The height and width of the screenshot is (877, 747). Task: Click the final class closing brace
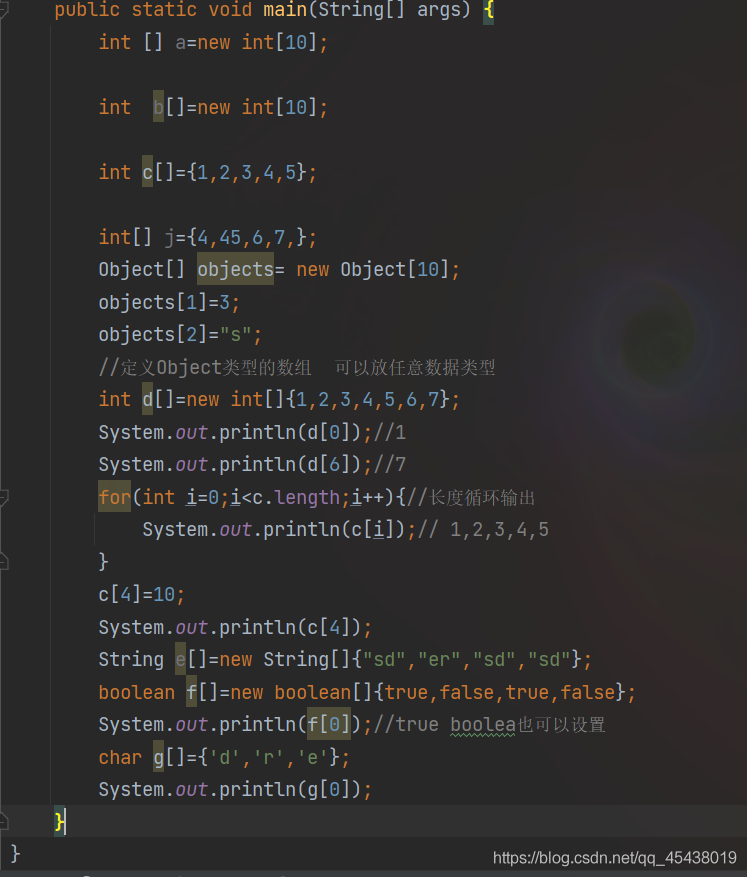(15, 854)
